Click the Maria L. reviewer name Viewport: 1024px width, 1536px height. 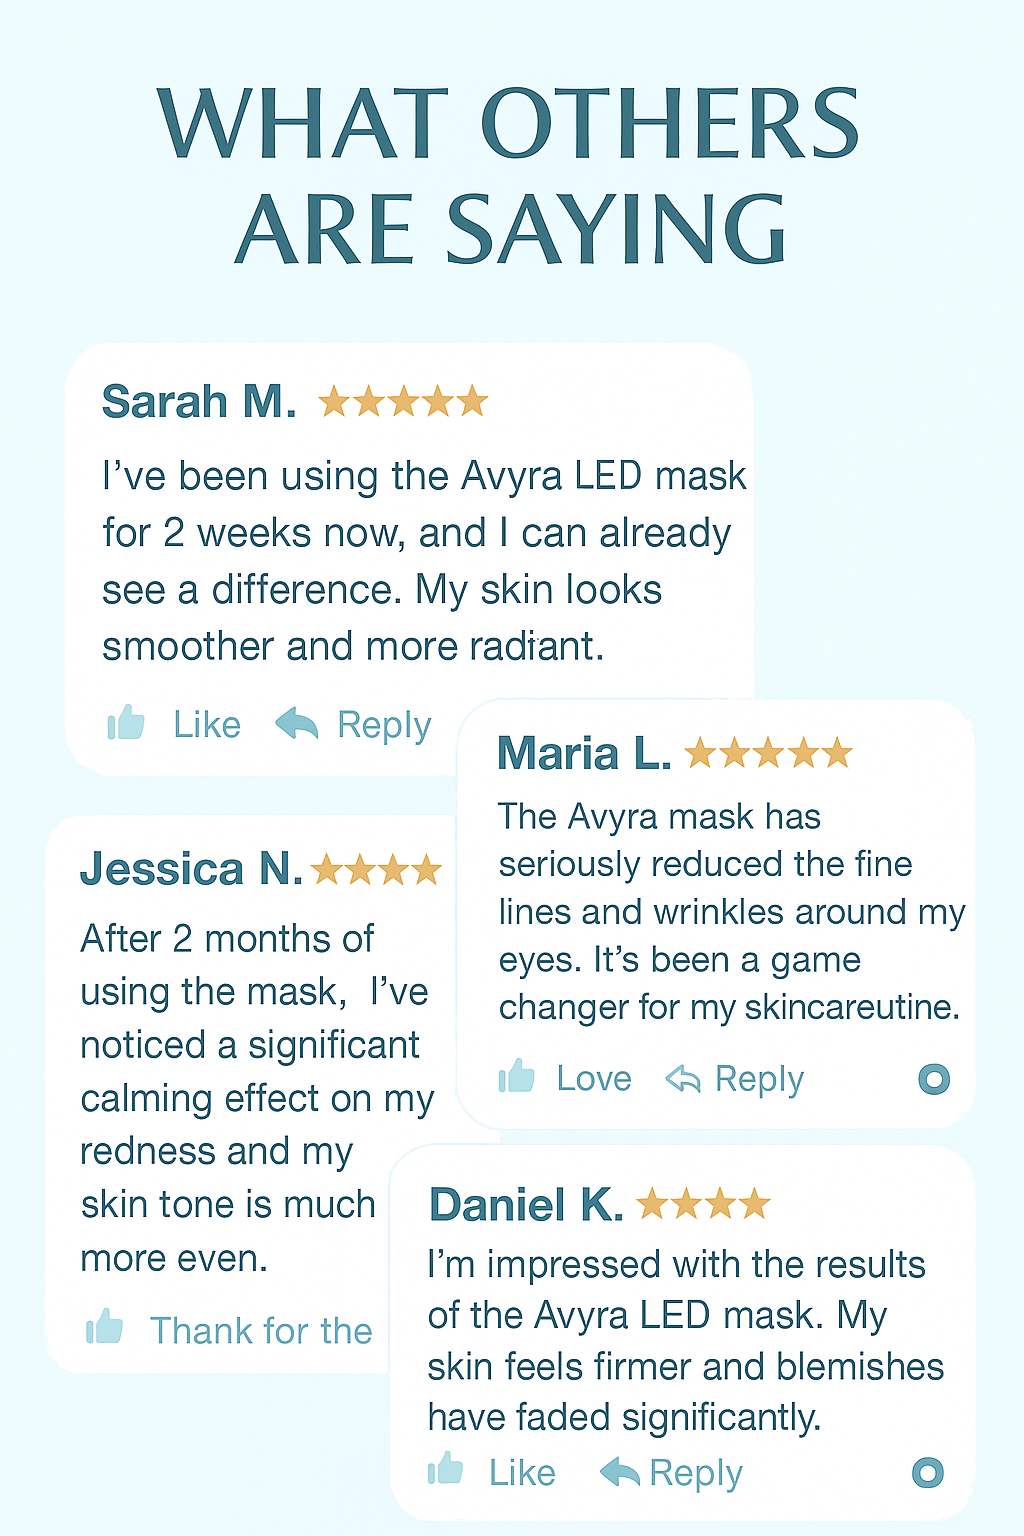coord(584,754)
